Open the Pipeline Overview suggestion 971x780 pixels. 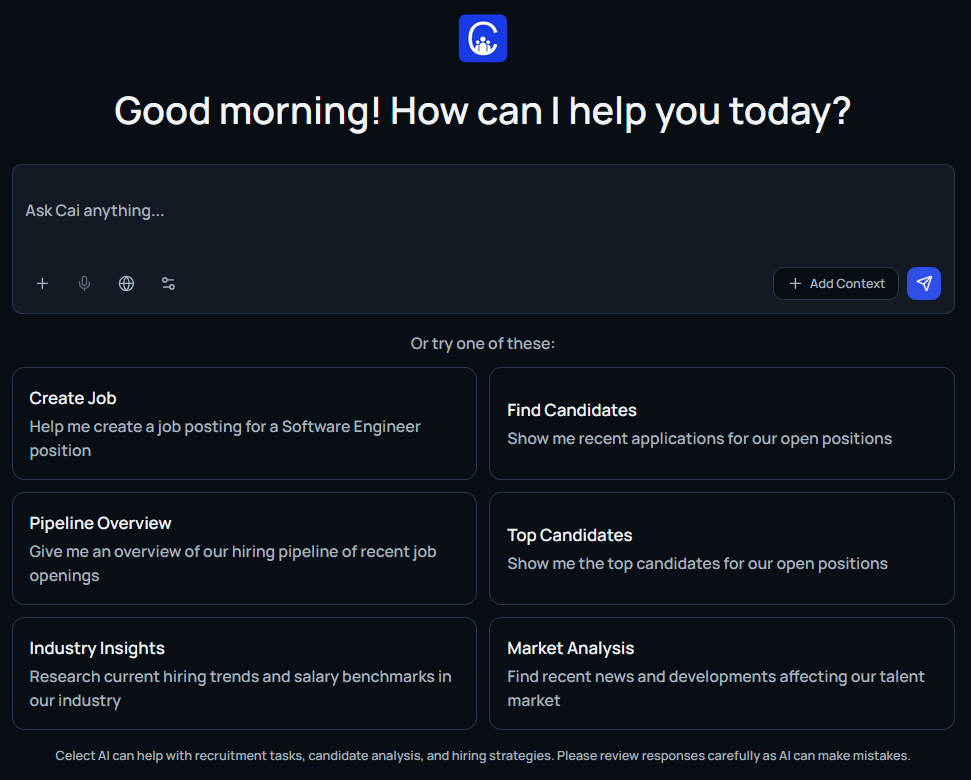244,548
